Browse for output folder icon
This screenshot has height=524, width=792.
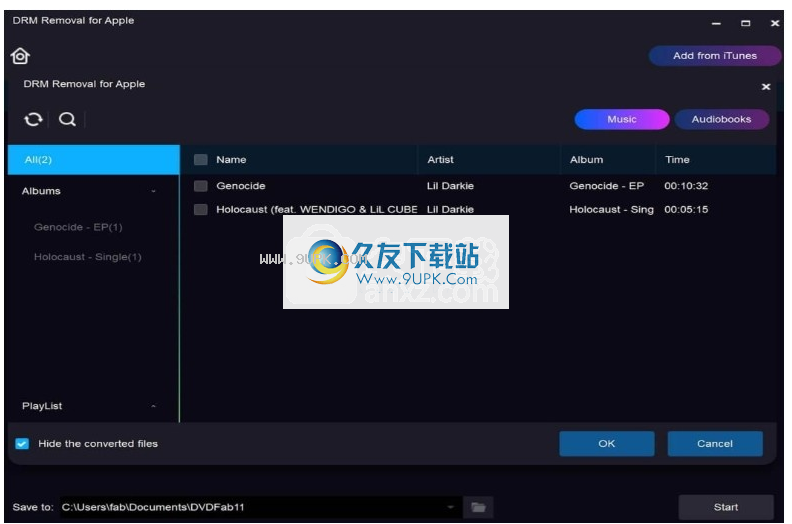pos(478,507)
